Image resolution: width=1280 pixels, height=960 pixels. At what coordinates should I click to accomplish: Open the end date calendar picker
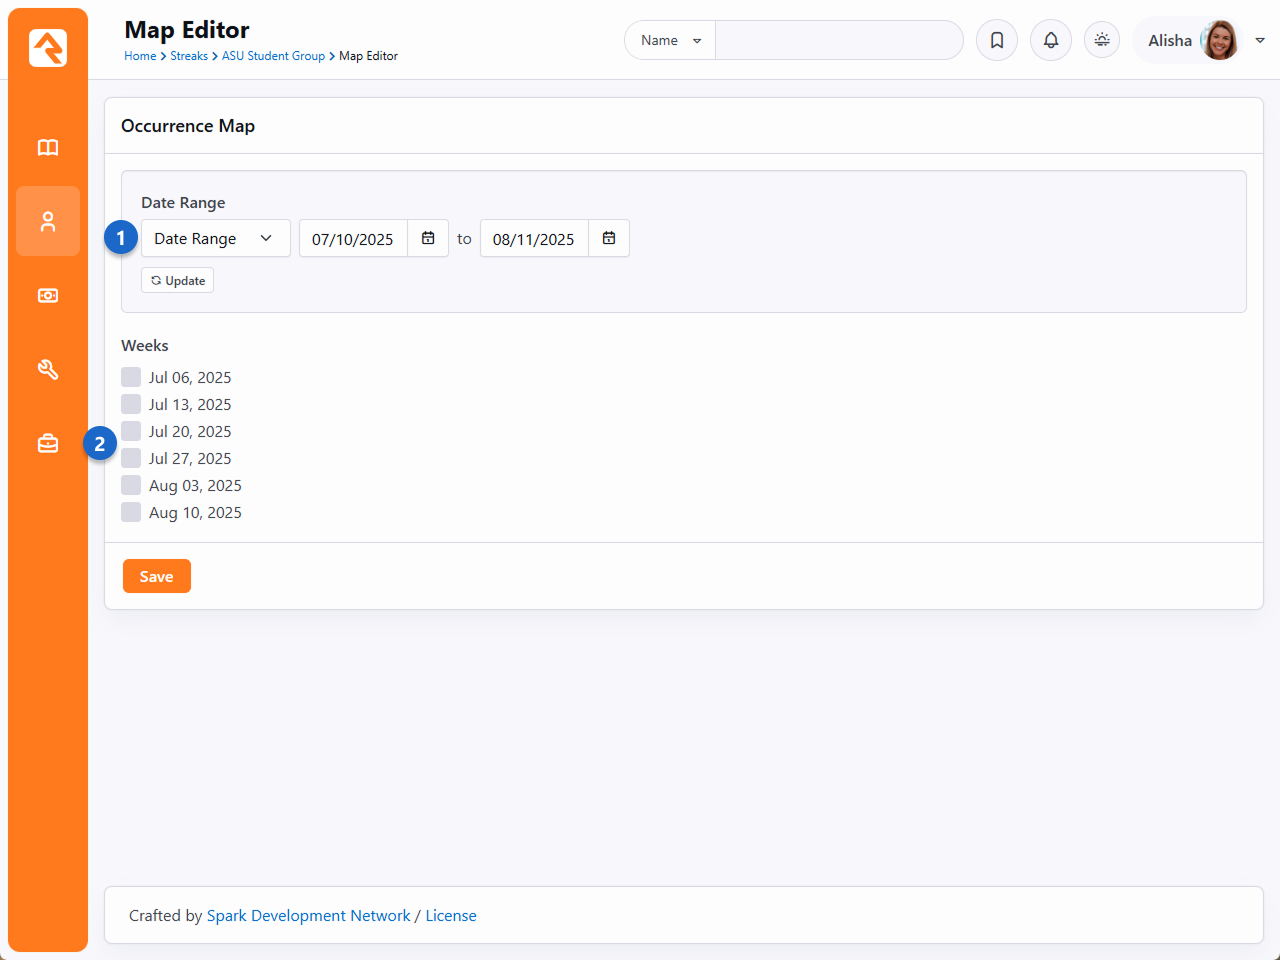point(609,238)
